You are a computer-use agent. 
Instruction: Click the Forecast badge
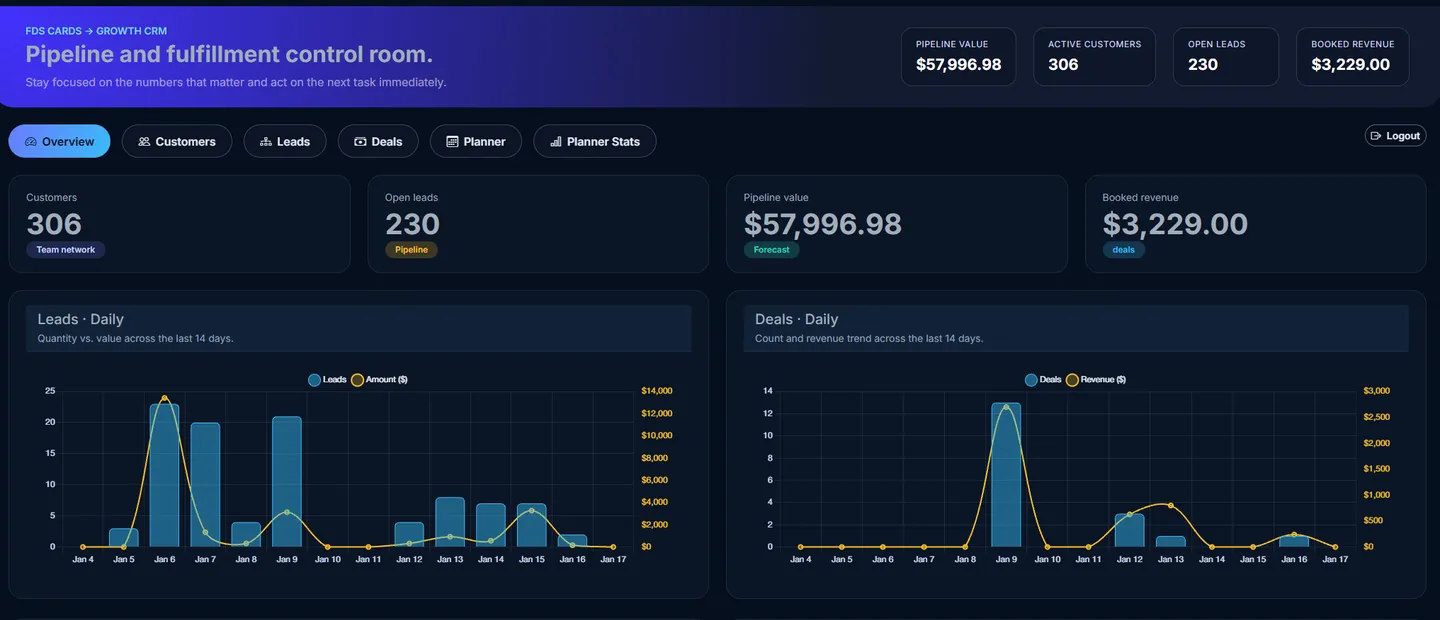pos(772,250)
